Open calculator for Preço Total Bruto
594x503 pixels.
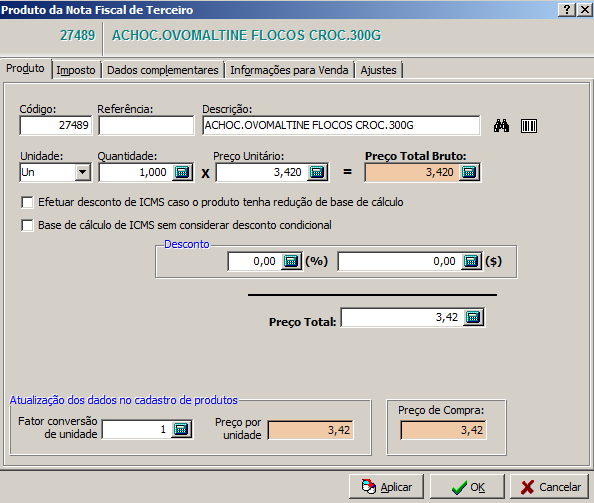pos(469,172)
